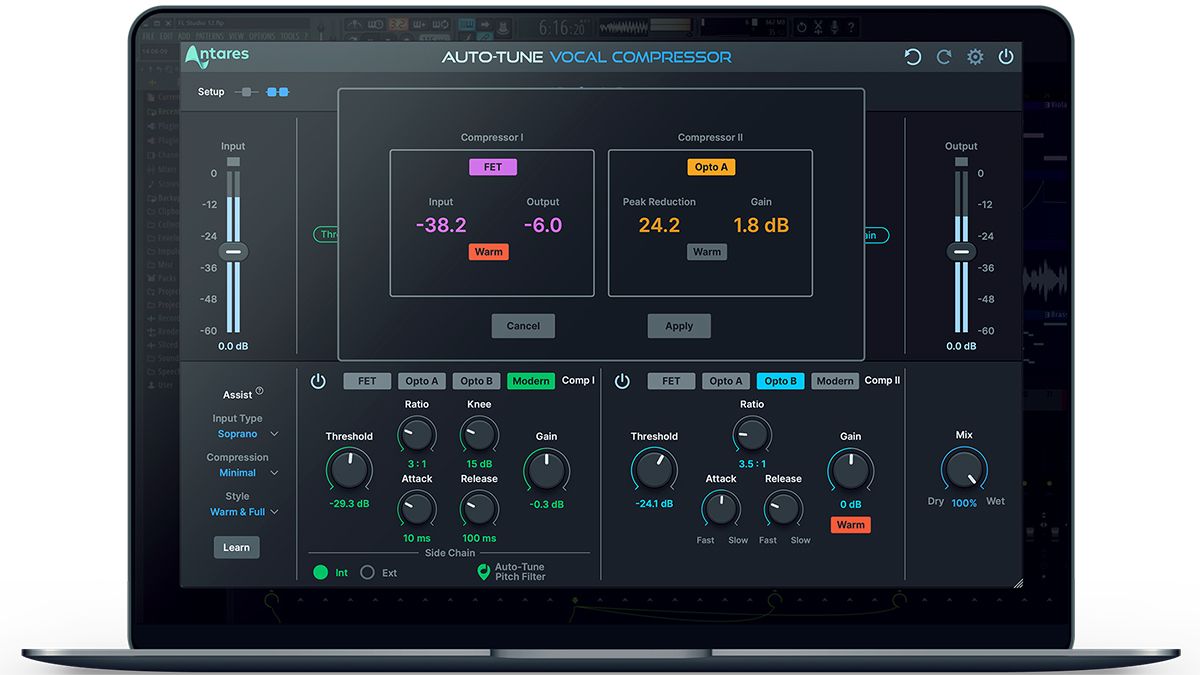
Task: Select the Opto B tab for Comp I
Action: 477,381
